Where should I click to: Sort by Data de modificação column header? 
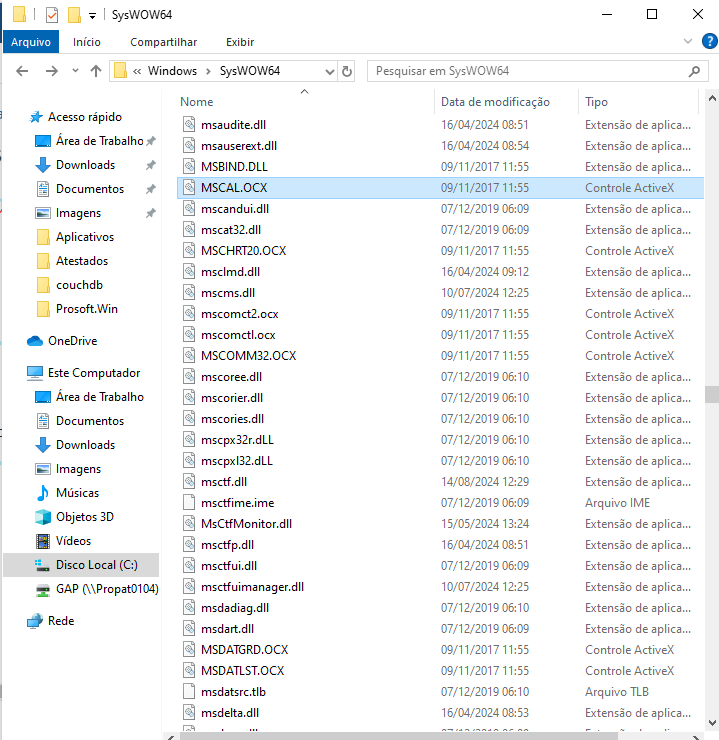(x=495, y=102)
